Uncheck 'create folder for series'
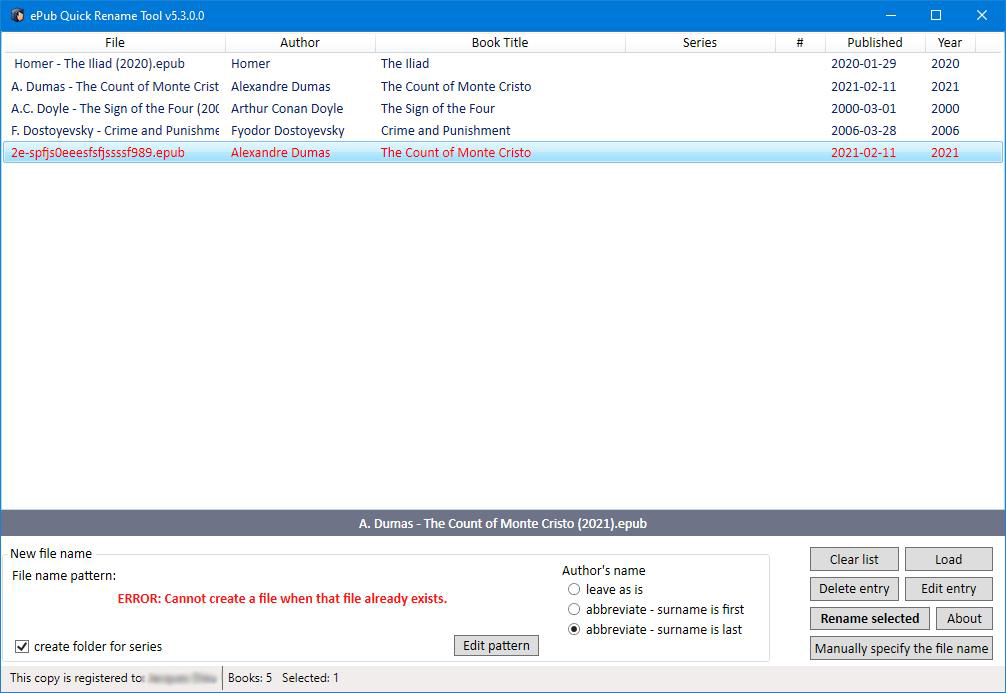This screenshot has width=1006, height=693. pyautogui.click(x=22, y=646)
